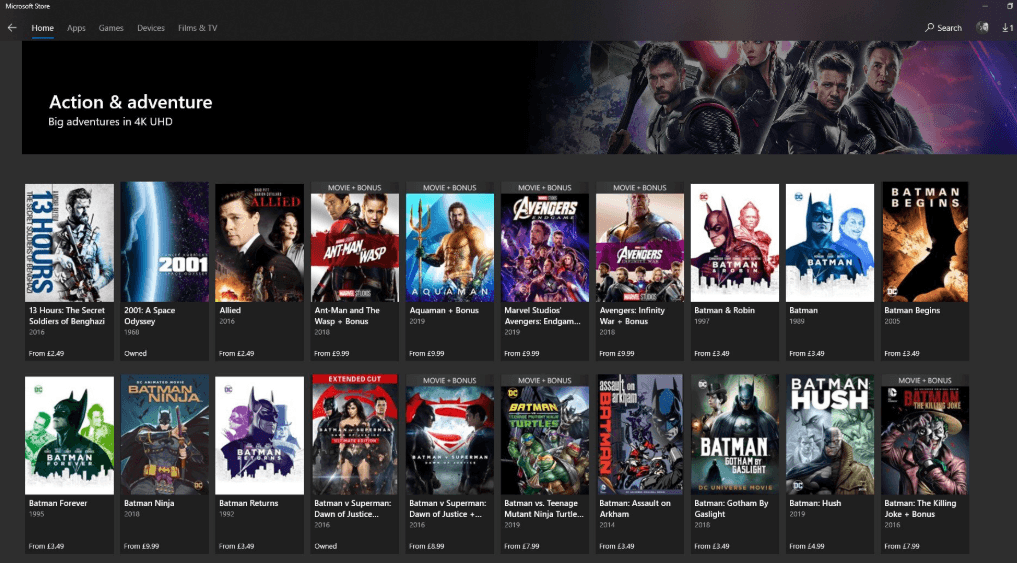Click the title "Batman: Hush"
Viewport: 1017px width, 563px height.
coord(815,503)
